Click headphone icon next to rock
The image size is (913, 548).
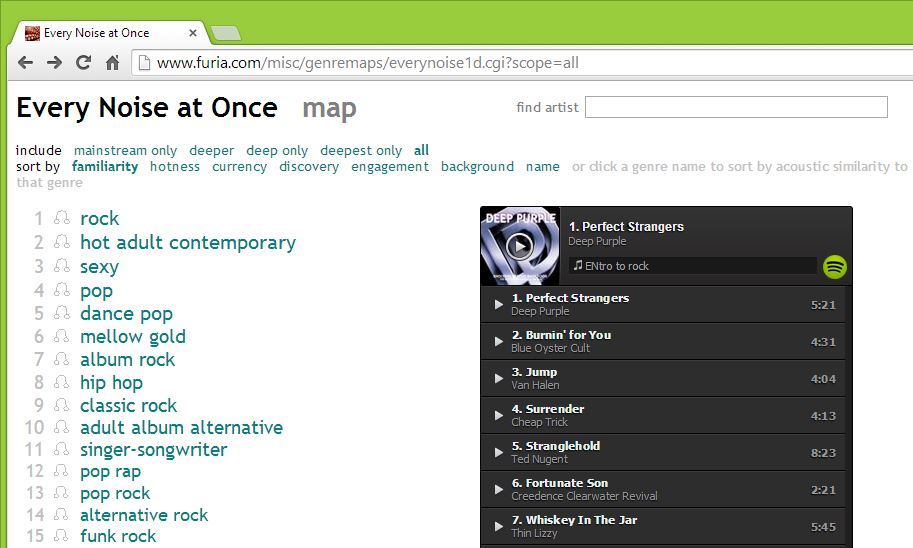click(x=62, y=218)
